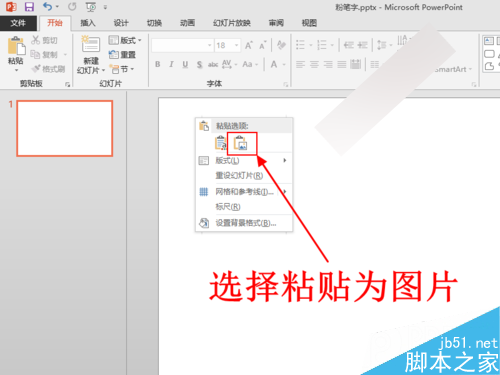Viewport: 500px width, 375px height.
Task: Open the font color dropdown arrow
Action: 284,64
